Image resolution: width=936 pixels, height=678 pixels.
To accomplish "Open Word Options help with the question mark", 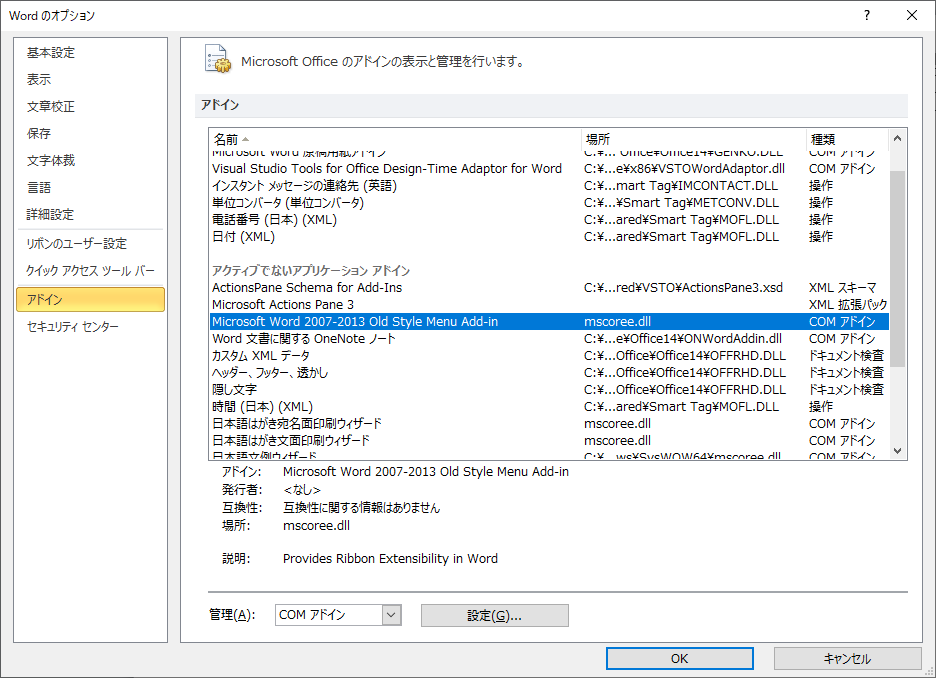I will 867,16.
